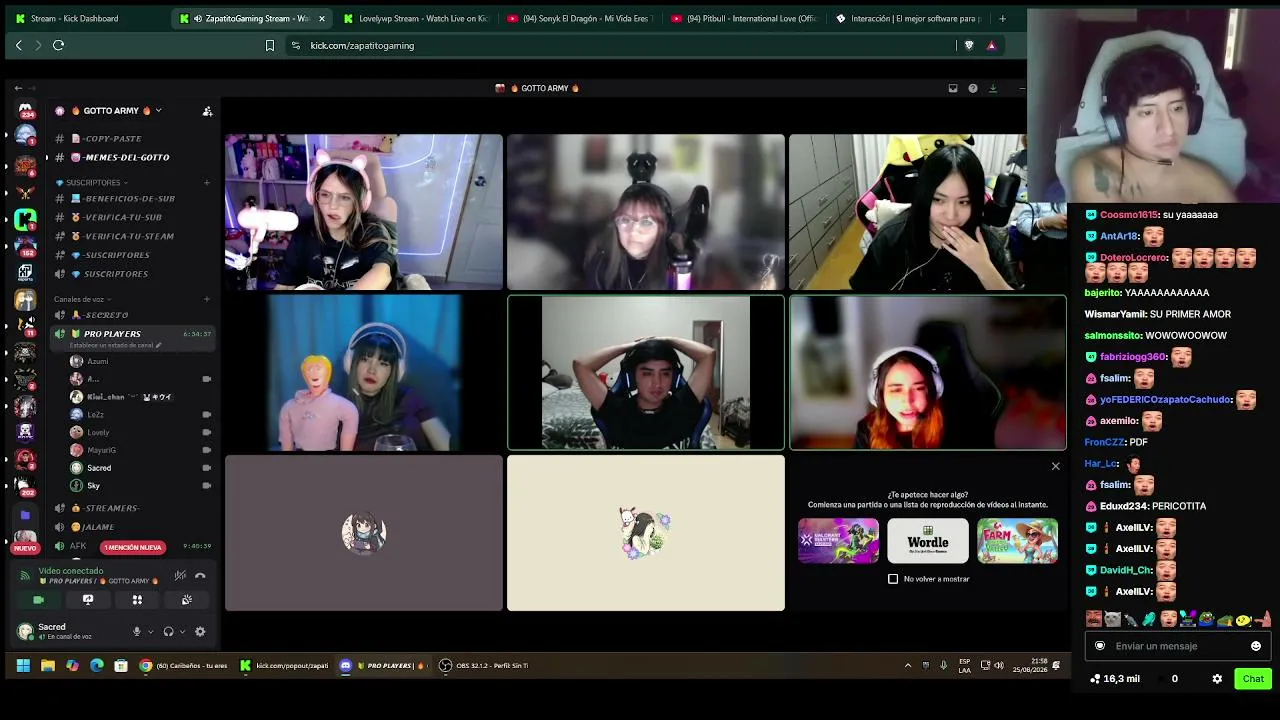
Task: Send message with green Chat button
Action: [1253, 679]
